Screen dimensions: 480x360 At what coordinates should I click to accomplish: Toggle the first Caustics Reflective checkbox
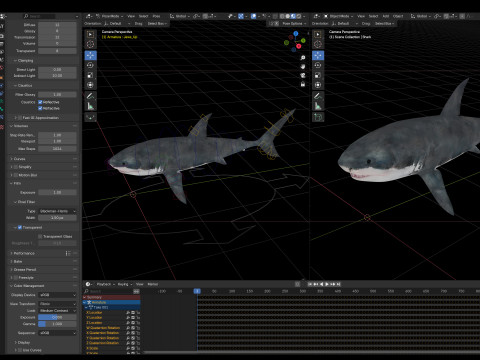(40, 102)
